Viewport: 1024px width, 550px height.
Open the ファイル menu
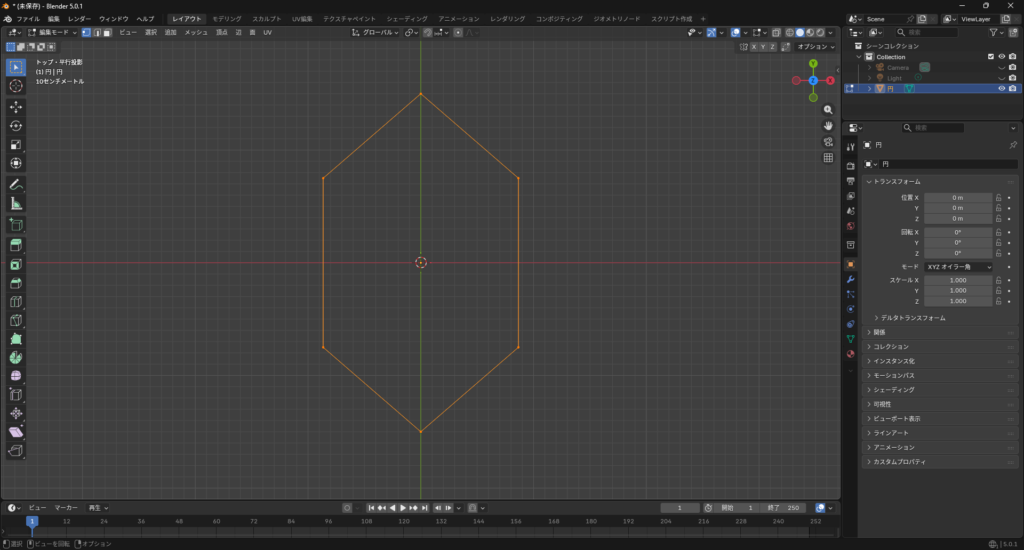click(x=28, y=19)
